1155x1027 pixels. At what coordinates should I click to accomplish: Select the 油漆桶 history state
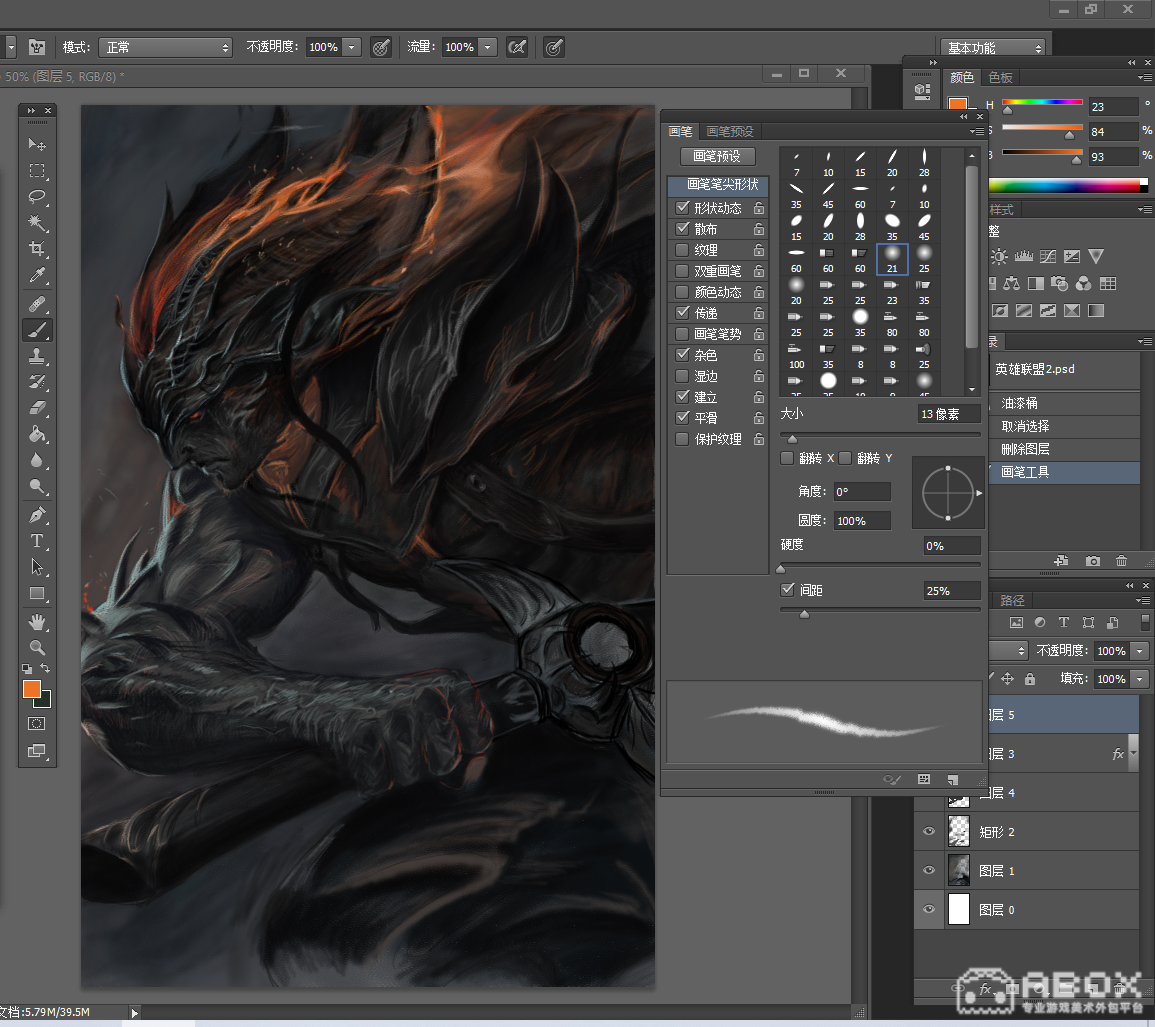click(1064, 403)
